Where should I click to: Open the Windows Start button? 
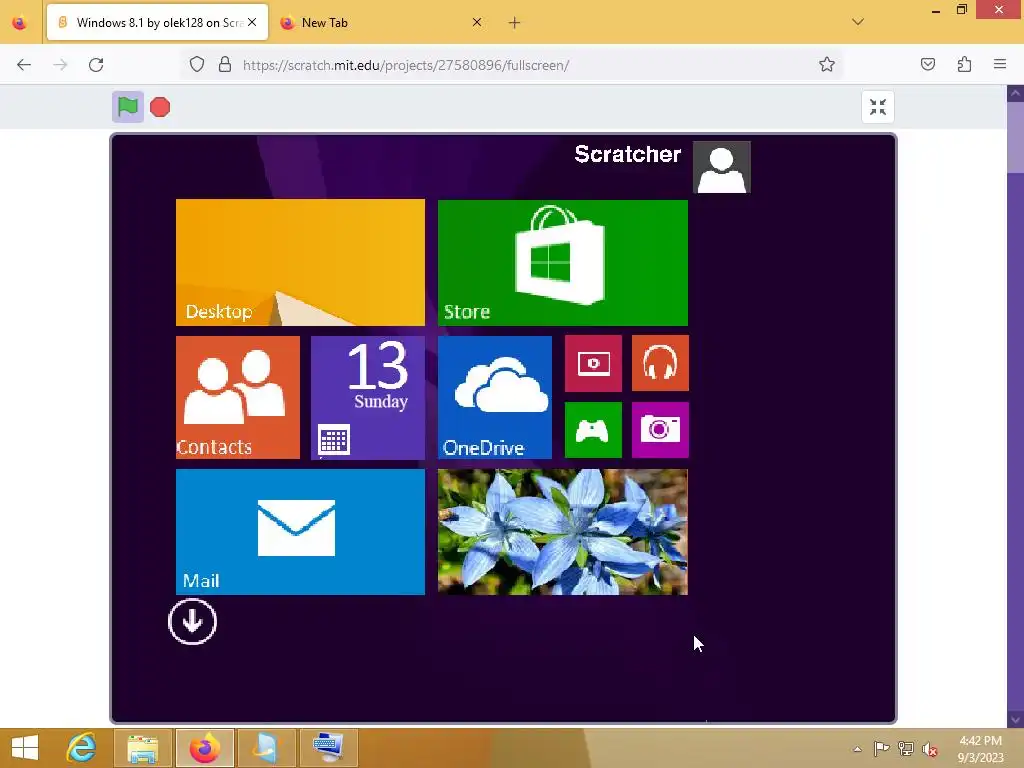point(25,748)
